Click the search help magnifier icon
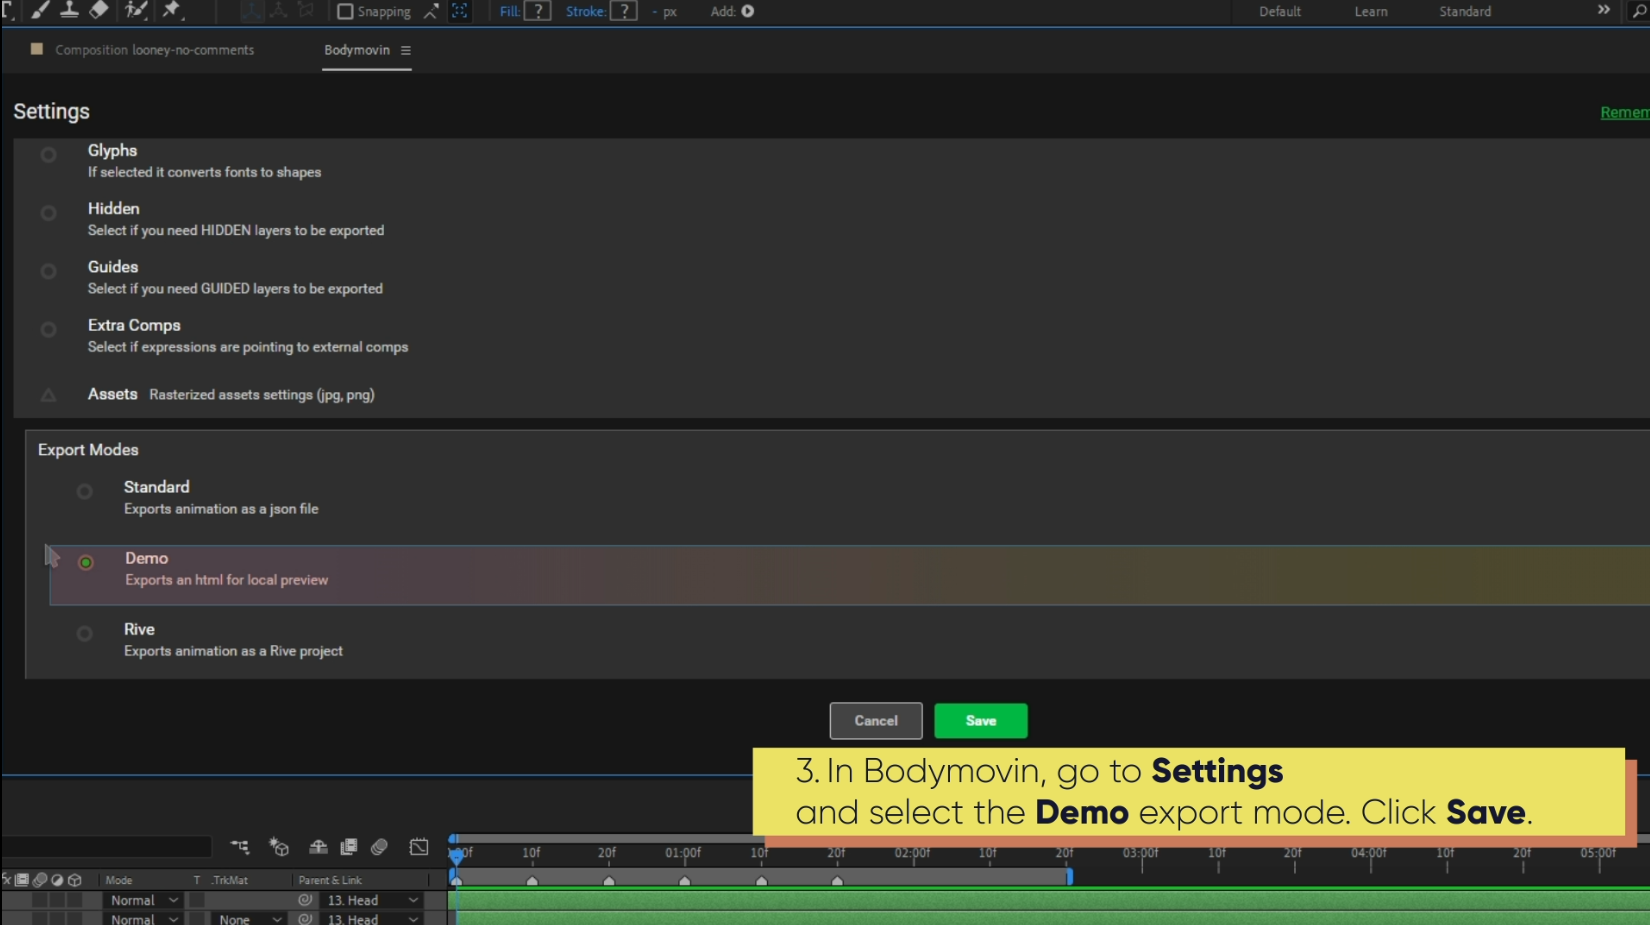The width and height of the screenshot is (1650, 925). [x=1639, y=11]
